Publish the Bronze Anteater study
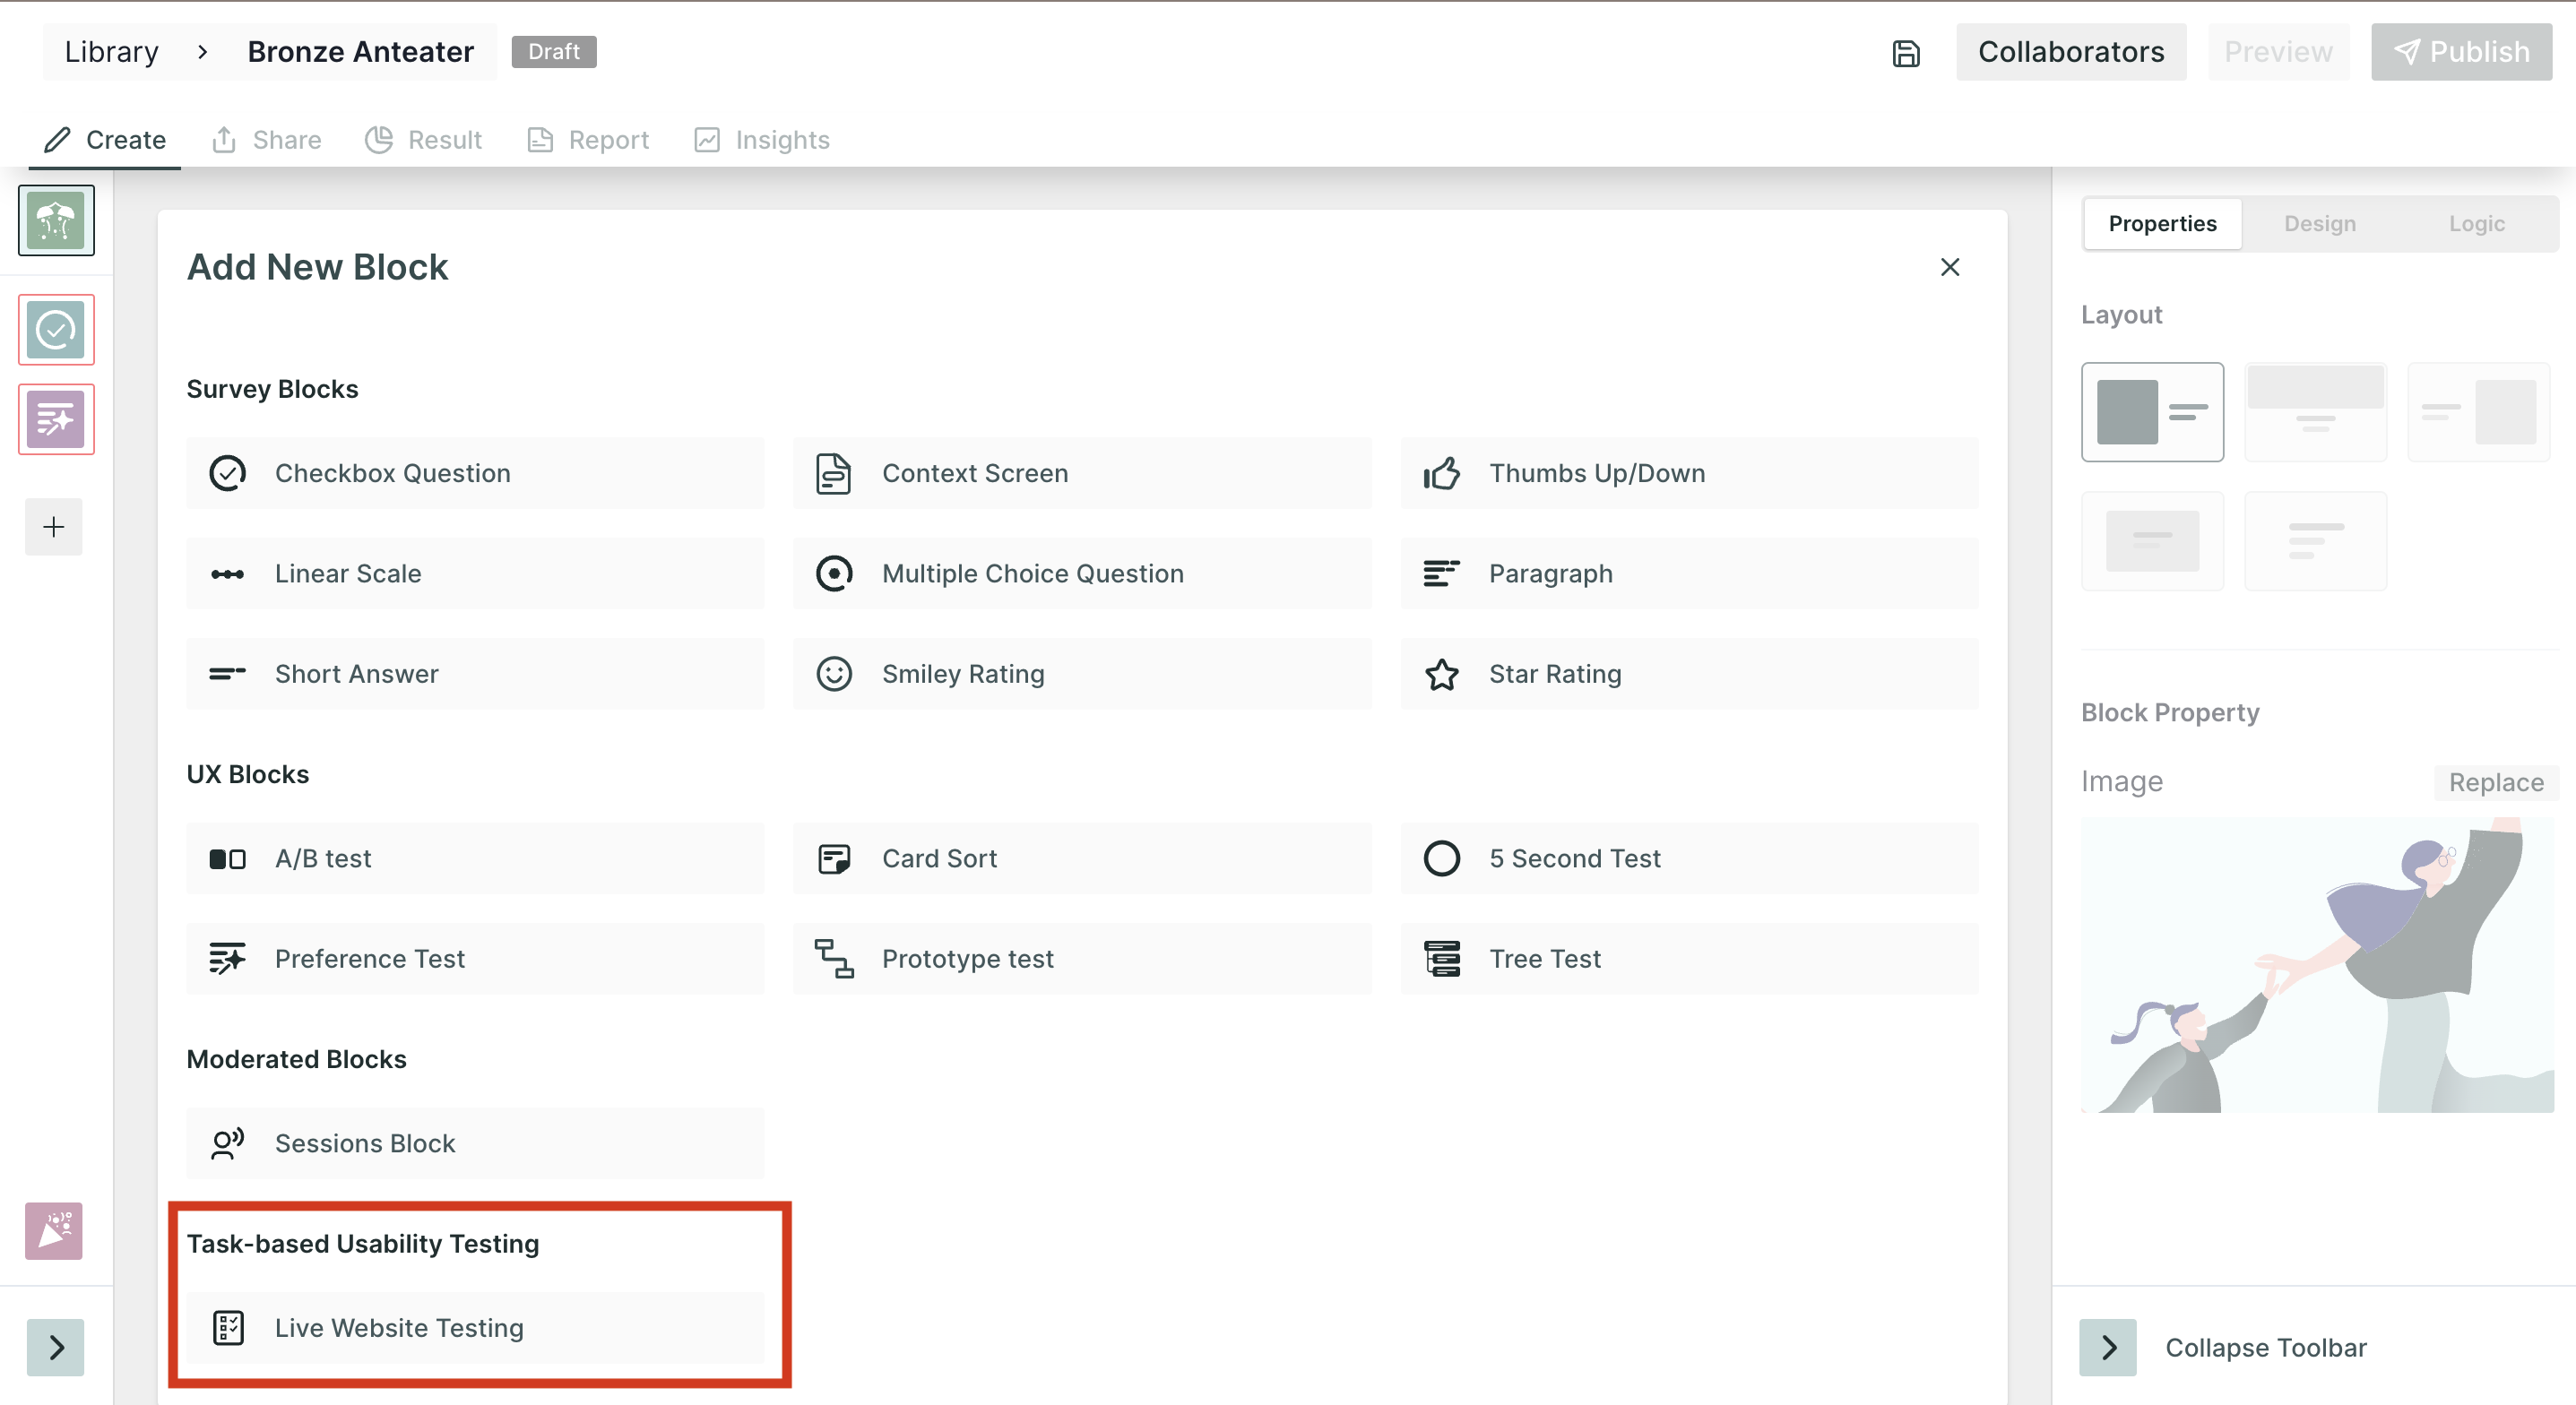2576x1405 pixels. [x=2461, y=52]
